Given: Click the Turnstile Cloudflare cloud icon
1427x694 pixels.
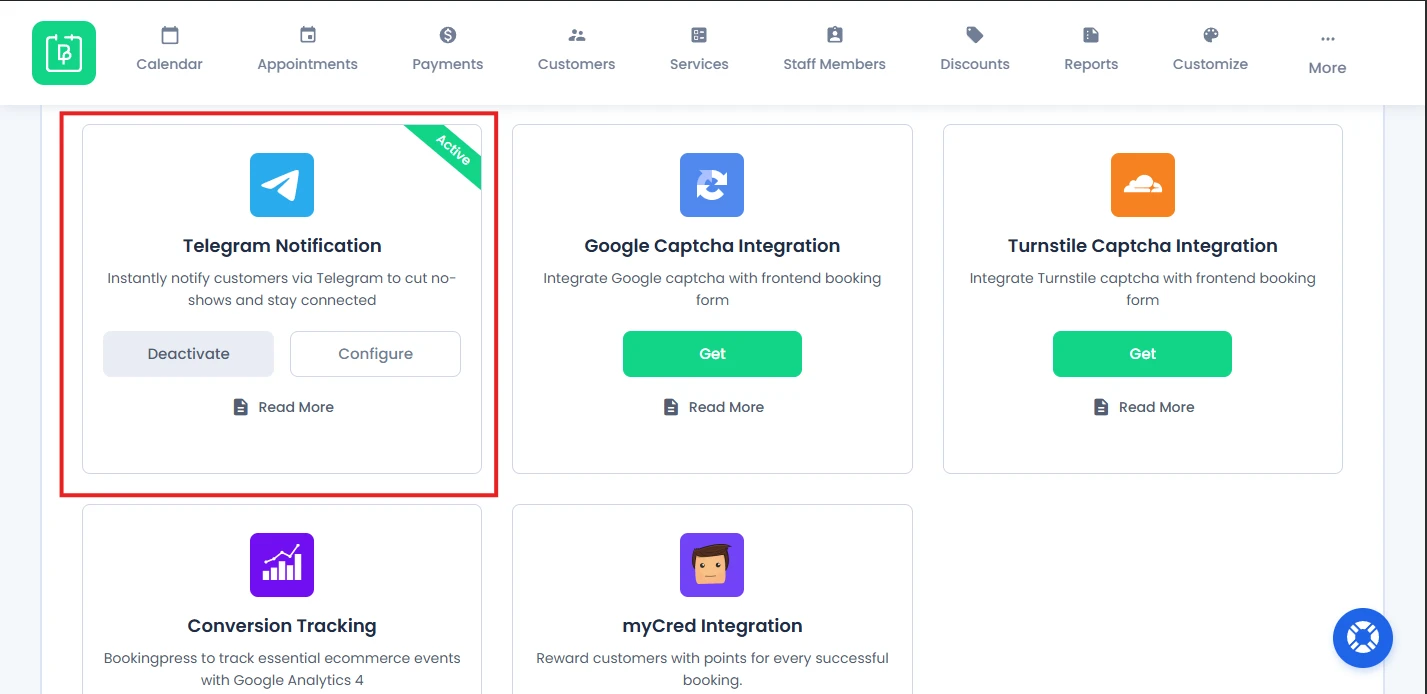Looking at the screenshot, I should coord(1143,185).
